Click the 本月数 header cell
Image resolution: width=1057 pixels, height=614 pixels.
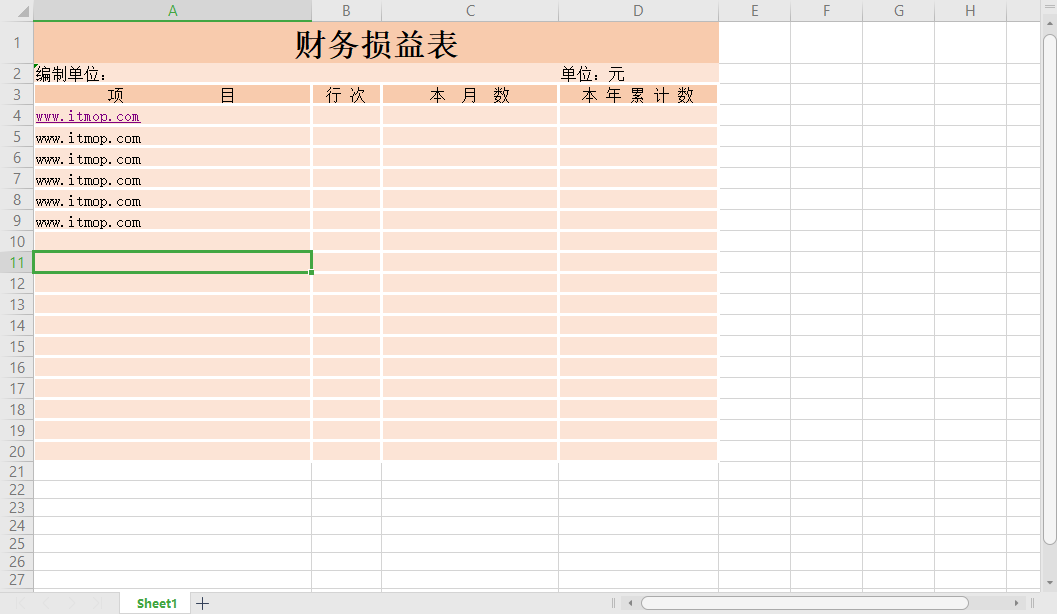(469, 94)
